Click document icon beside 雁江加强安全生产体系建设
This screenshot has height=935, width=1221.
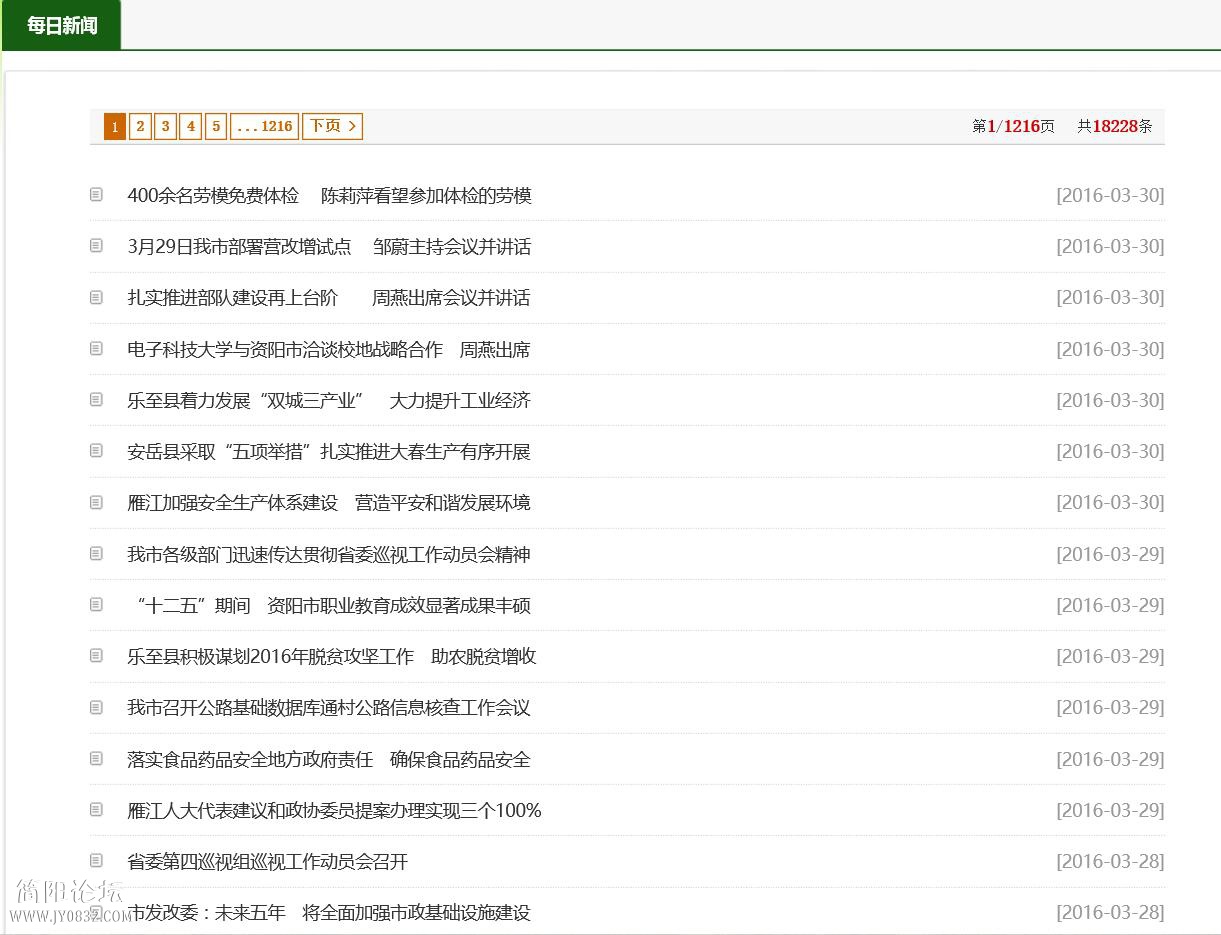96,502
